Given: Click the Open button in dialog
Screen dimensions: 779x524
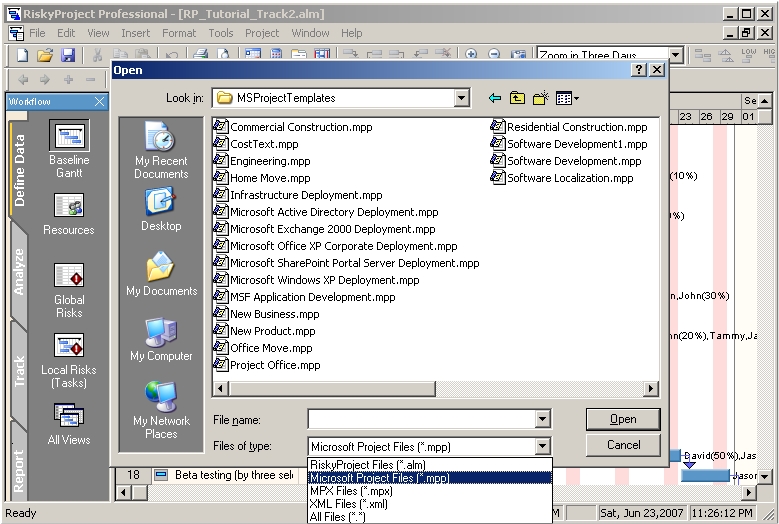Looking at the screenshot, I should coord(623,419).
